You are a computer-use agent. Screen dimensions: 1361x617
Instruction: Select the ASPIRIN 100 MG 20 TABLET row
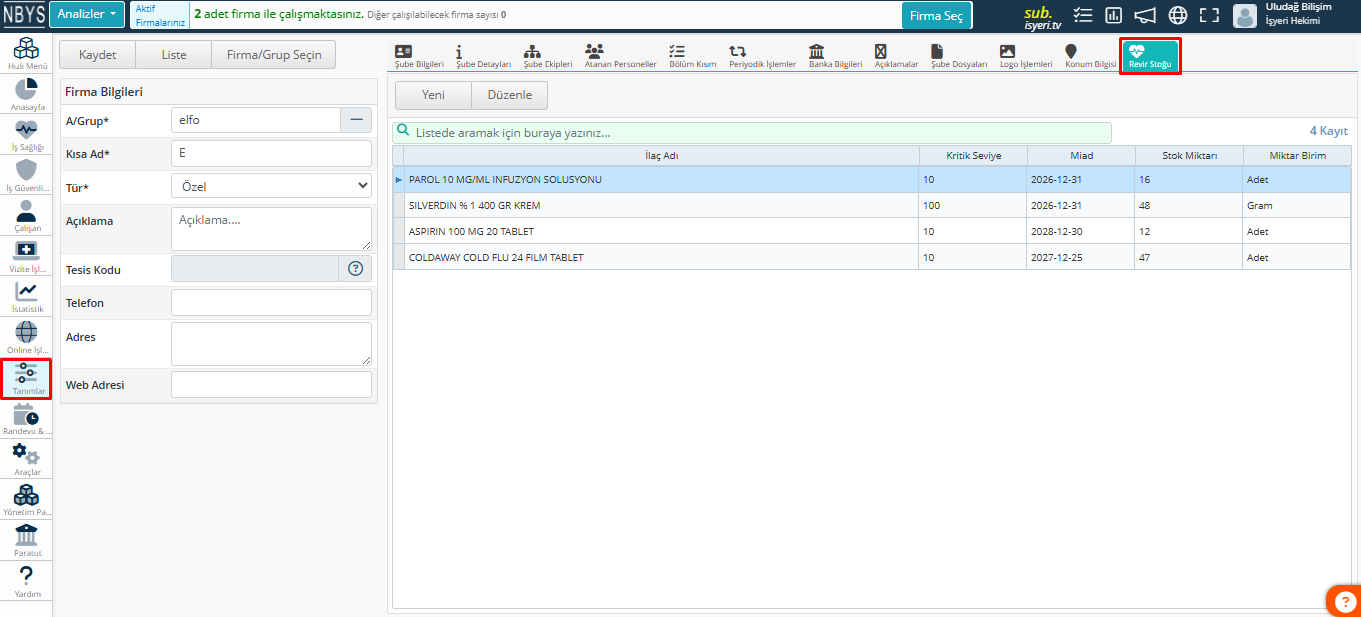coord(871,231)
